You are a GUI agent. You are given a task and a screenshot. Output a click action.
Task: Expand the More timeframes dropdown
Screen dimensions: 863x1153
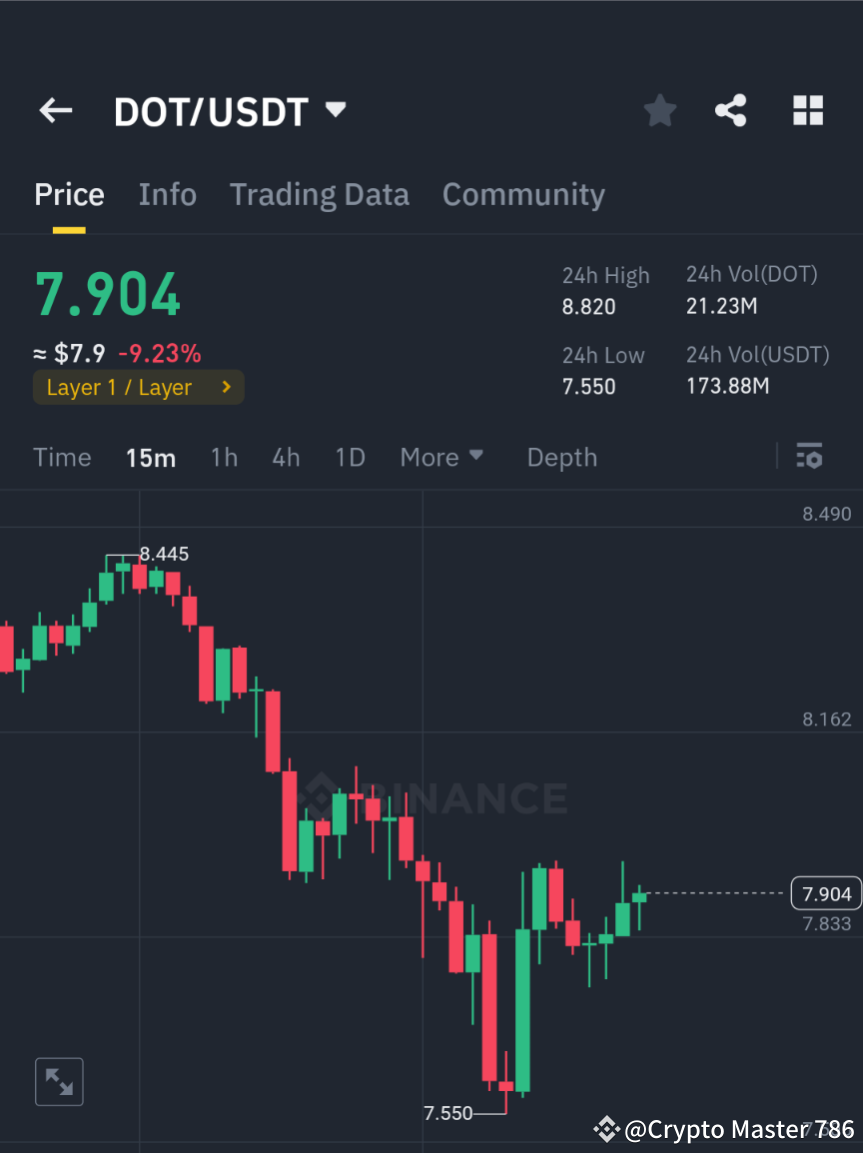click(441, 456)
